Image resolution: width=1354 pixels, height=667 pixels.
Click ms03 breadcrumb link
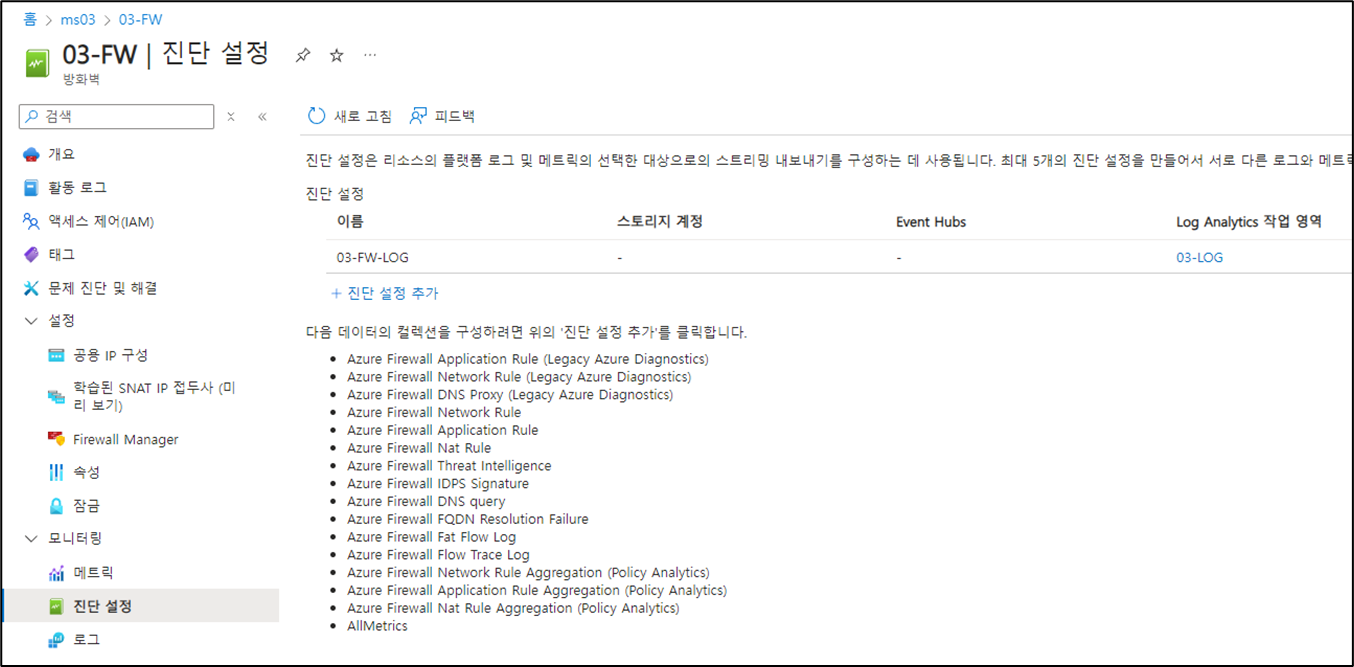point(78,20)
